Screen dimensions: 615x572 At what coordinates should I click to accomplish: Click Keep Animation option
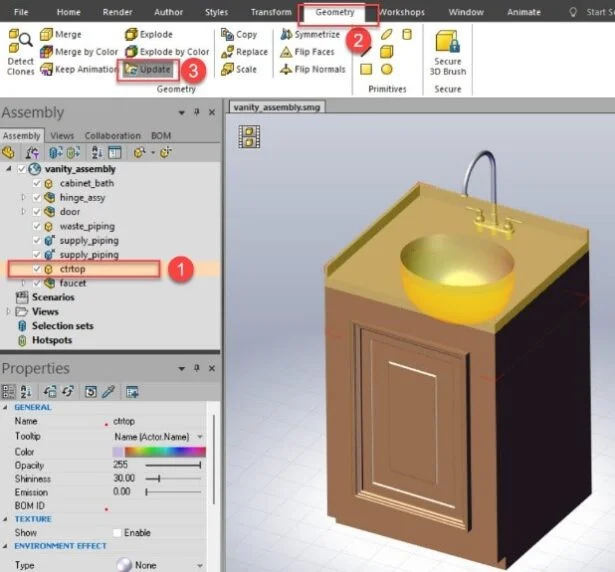coord(78,69)
